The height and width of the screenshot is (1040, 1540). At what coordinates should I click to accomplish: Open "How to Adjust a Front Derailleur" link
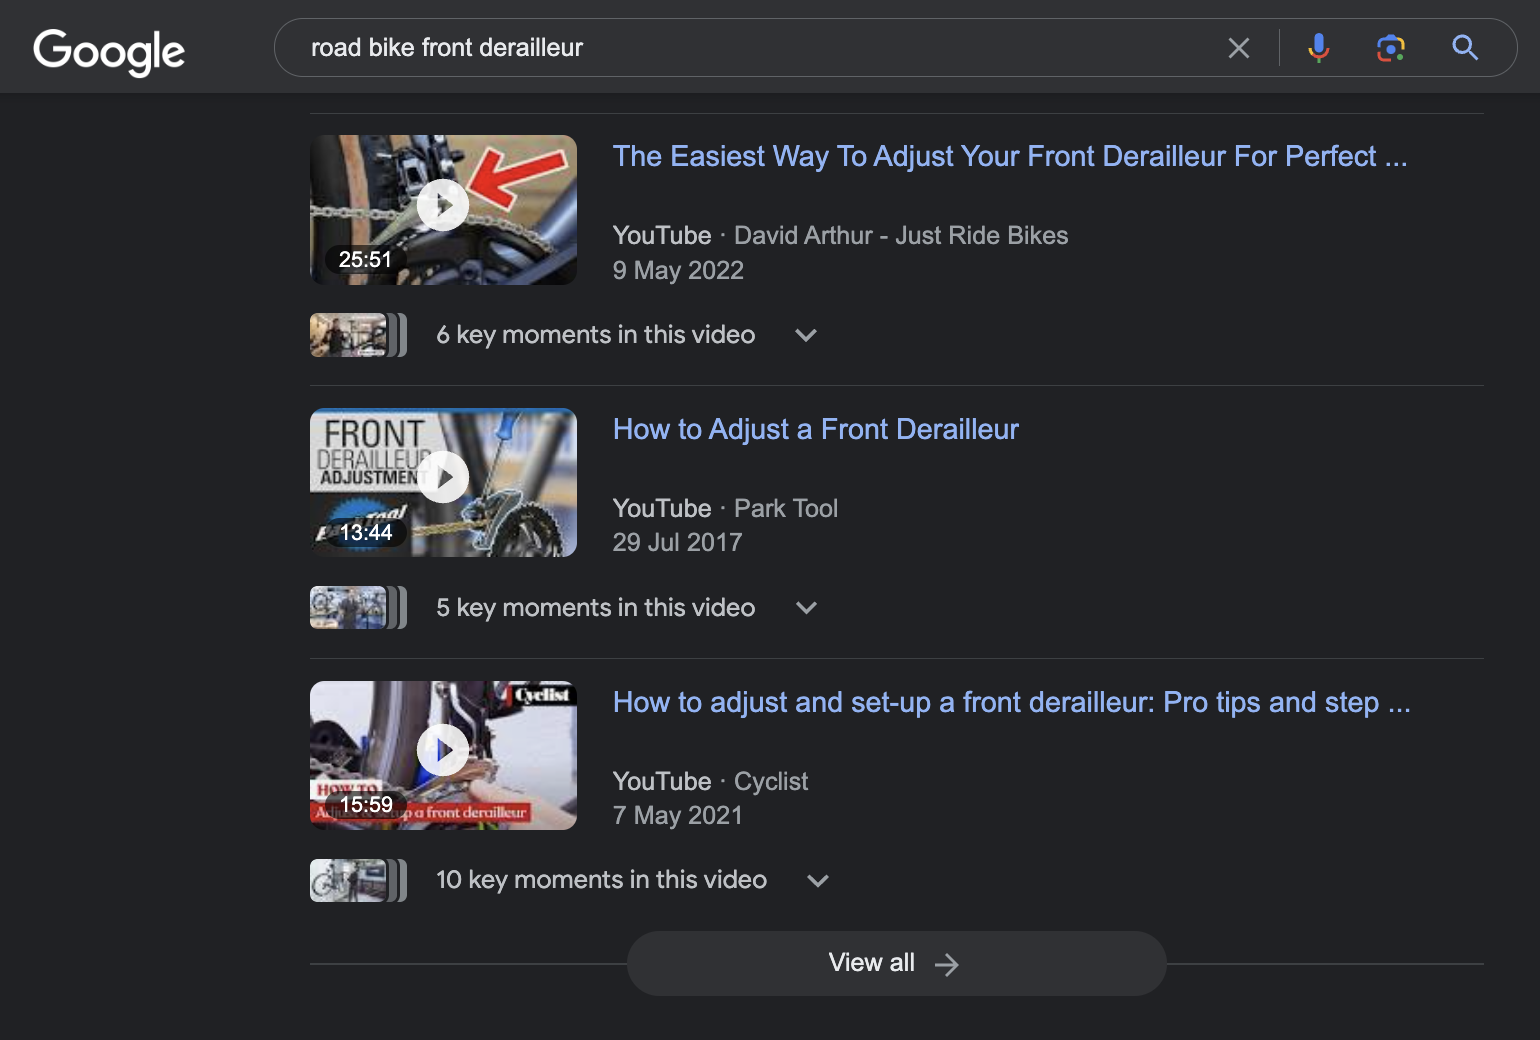(x=815, y=430)
